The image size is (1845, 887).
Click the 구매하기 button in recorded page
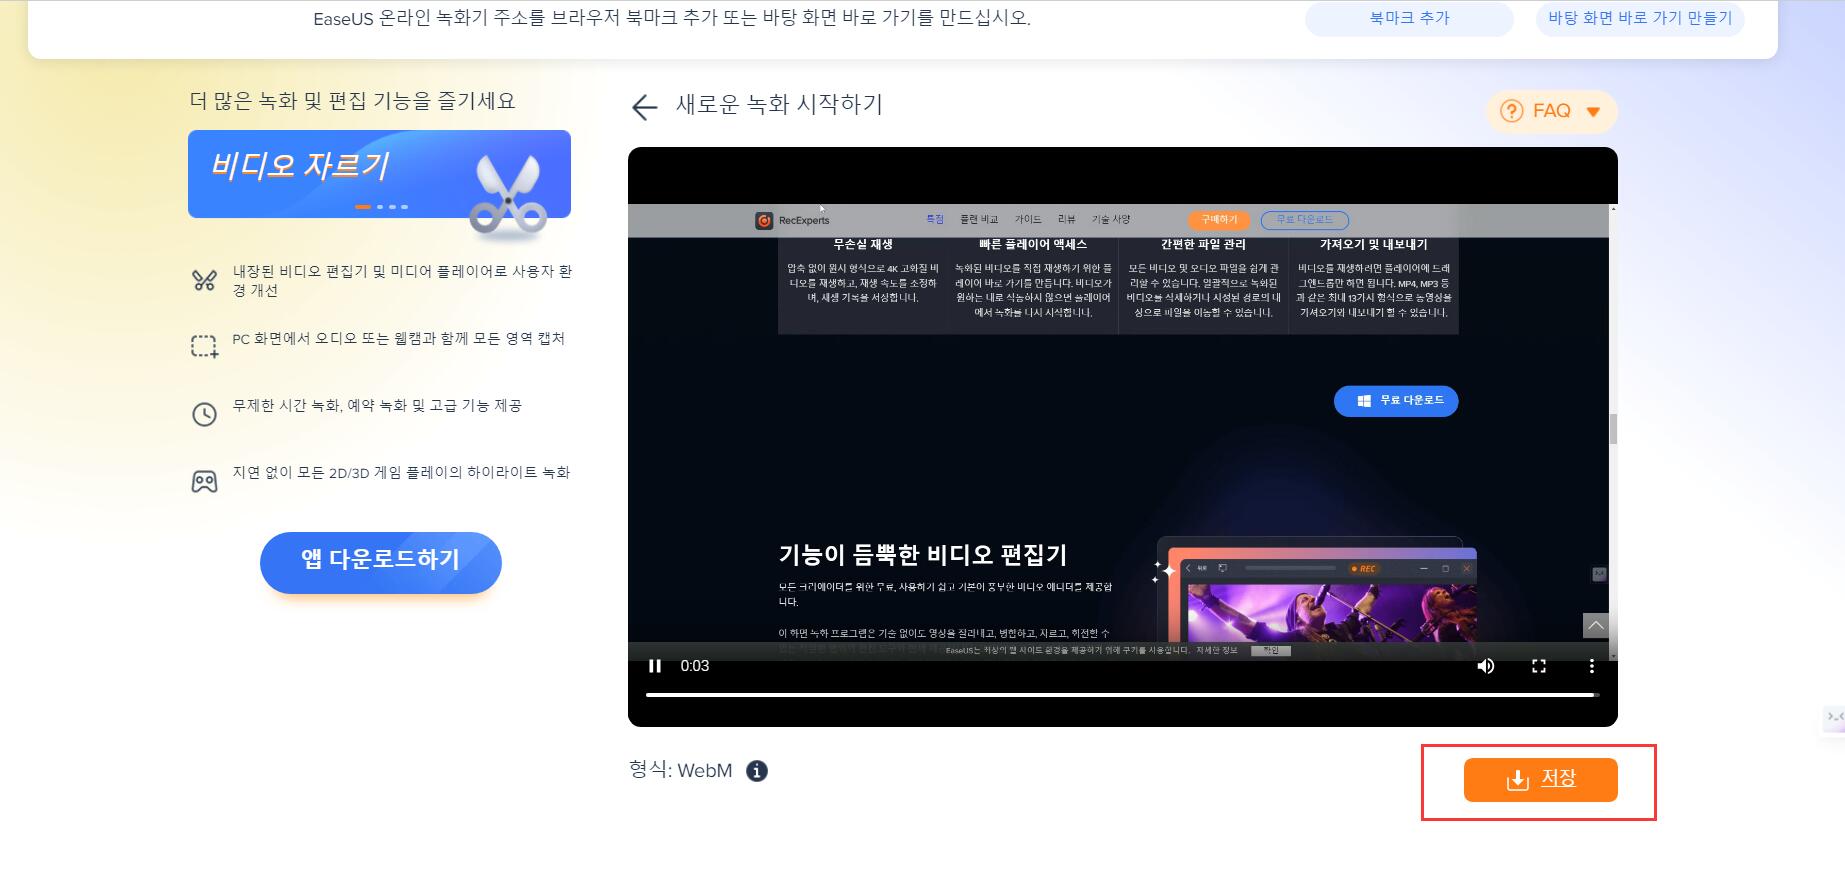1219,220
